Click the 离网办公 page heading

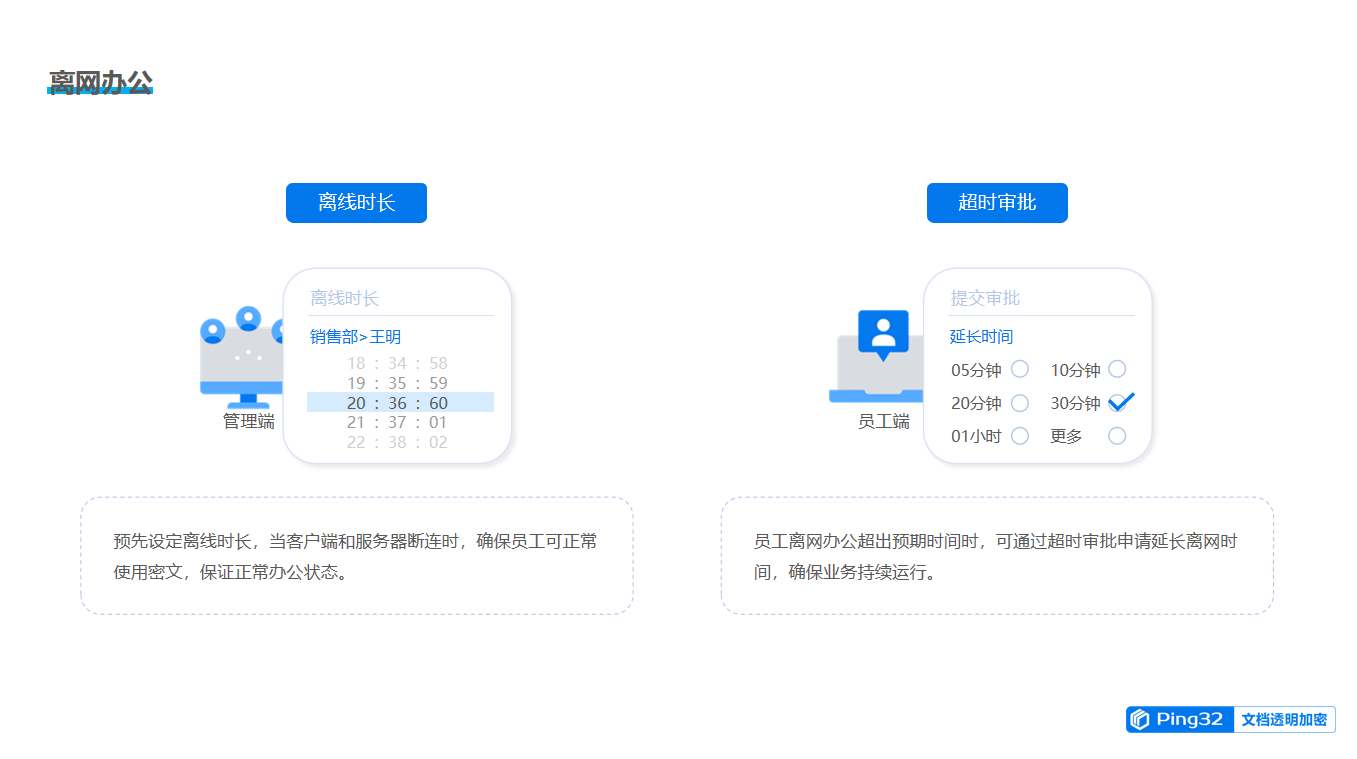[x=101, y=83]
